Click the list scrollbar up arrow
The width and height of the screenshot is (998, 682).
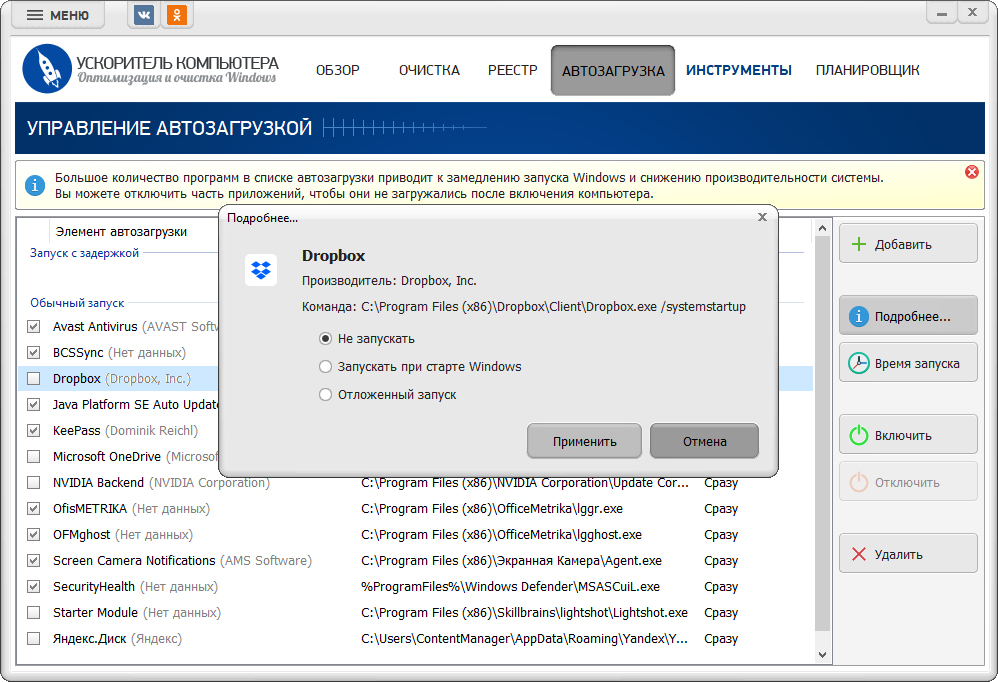click(x=822, y=228)
